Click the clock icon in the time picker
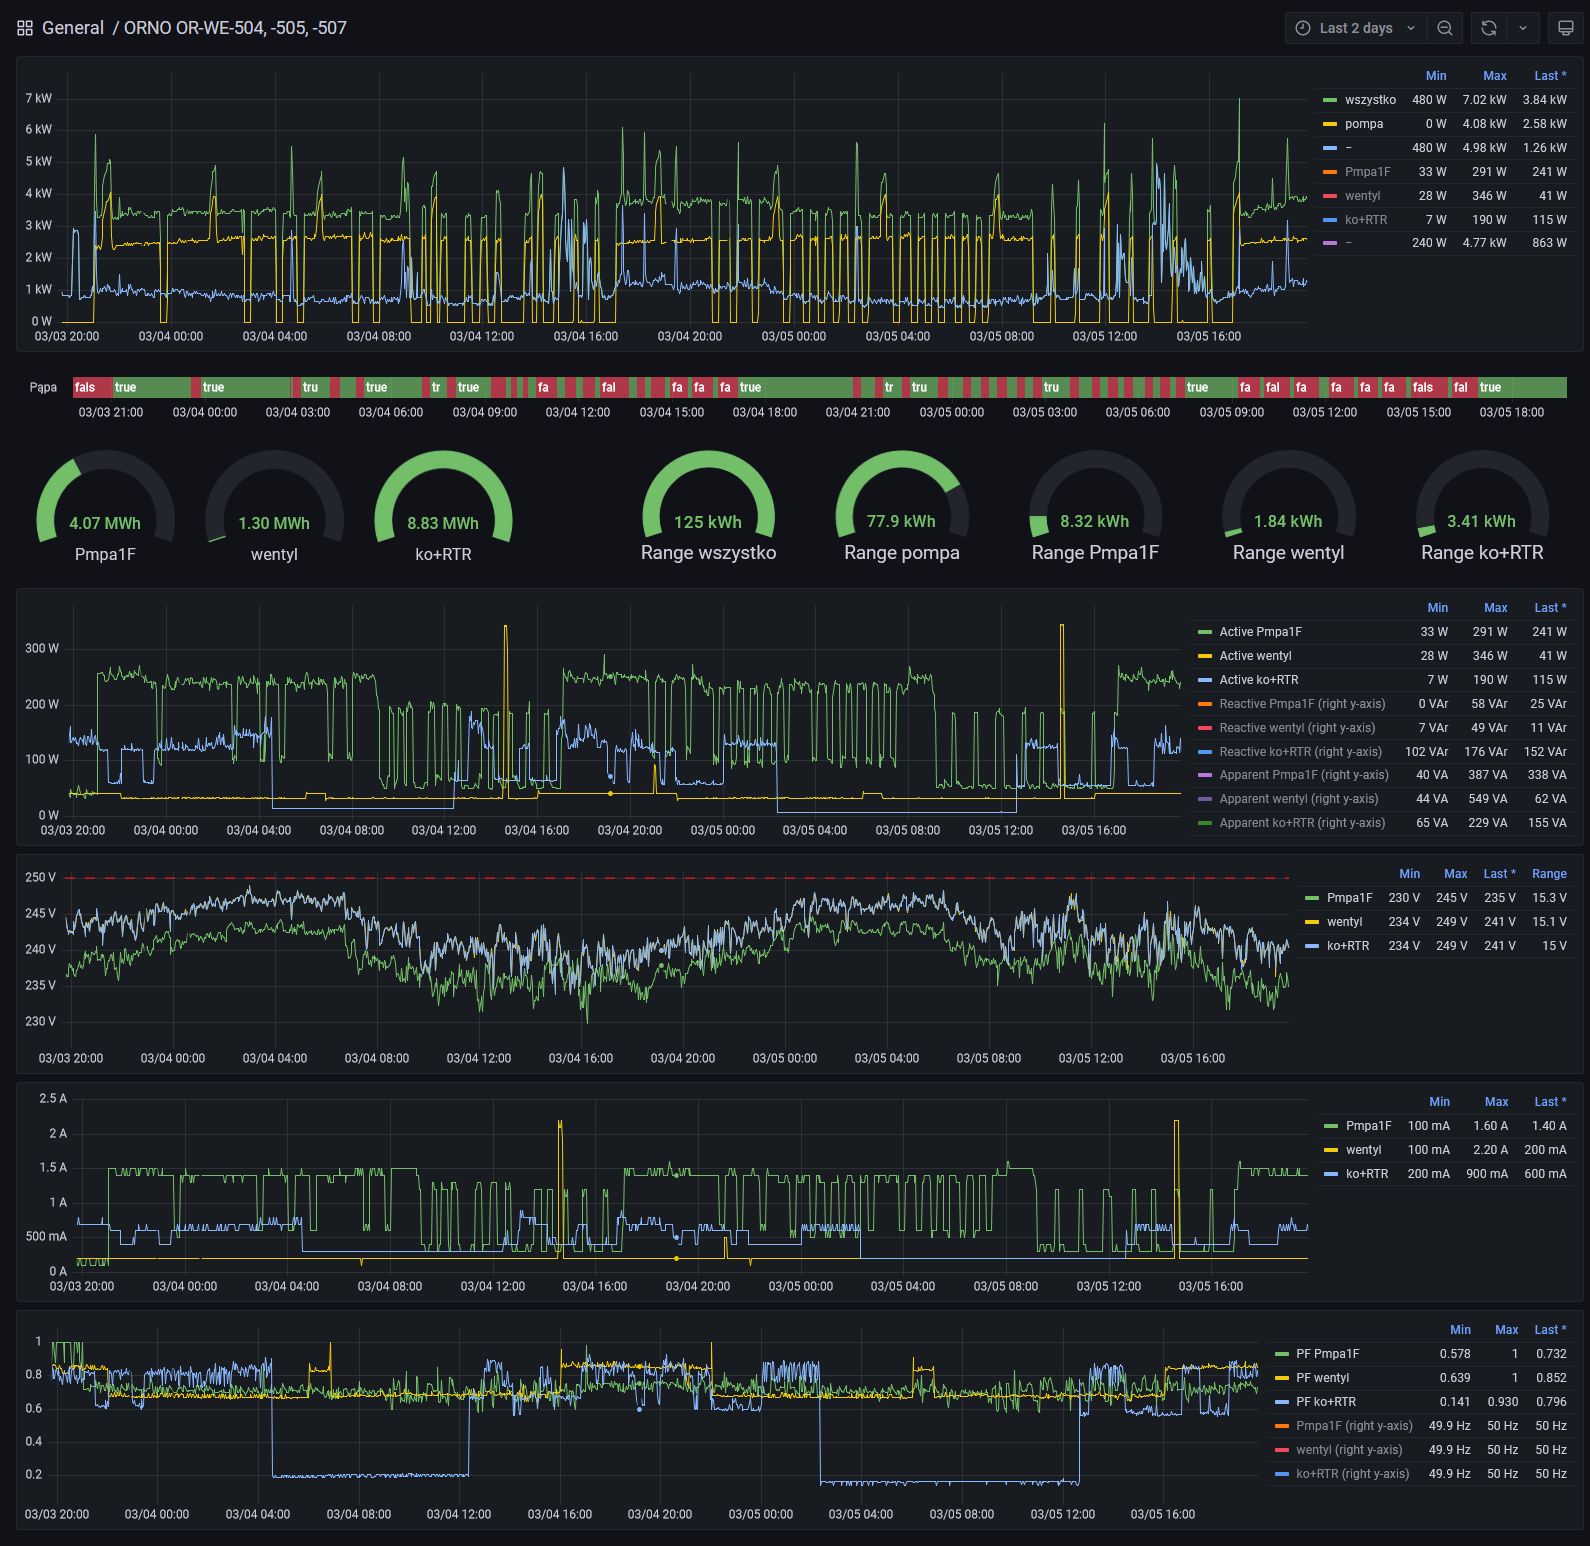Screen dimensions: 1590x1546 pos(1303,28)
